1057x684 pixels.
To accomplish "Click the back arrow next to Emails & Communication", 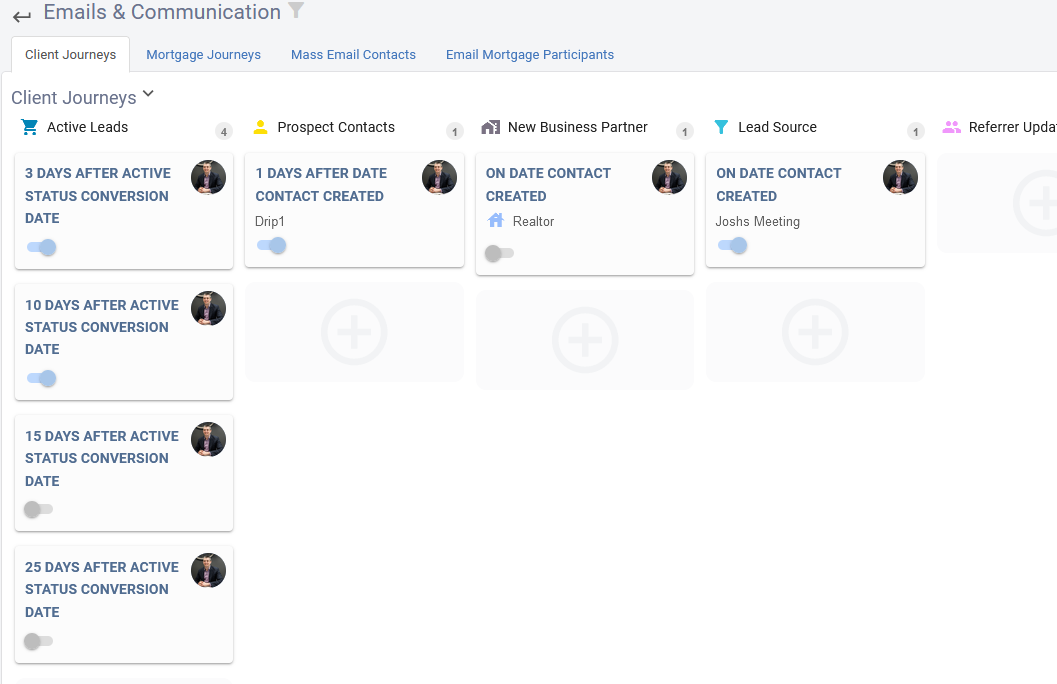I will click(21, 16).
